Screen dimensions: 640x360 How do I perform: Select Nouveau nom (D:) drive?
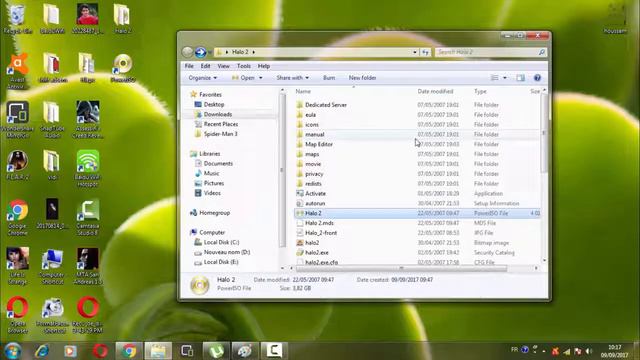pos(227,252)
